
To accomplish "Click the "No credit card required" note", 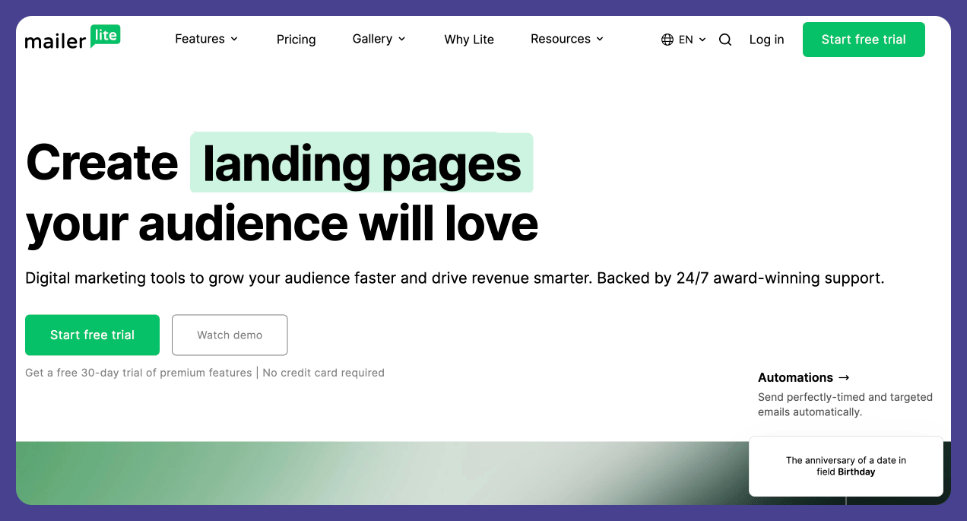I will (323, 373).
